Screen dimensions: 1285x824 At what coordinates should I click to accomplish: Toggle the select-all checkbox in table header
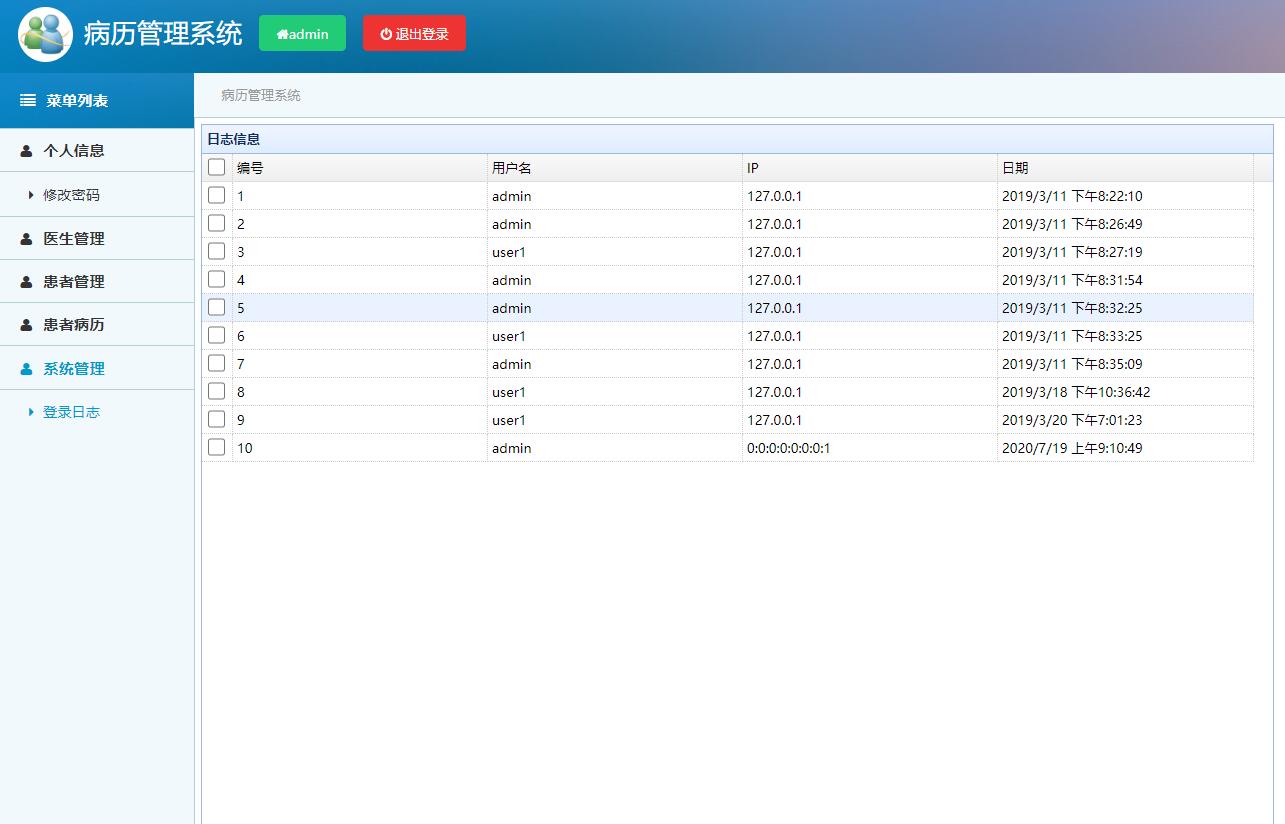coord(216,167)
